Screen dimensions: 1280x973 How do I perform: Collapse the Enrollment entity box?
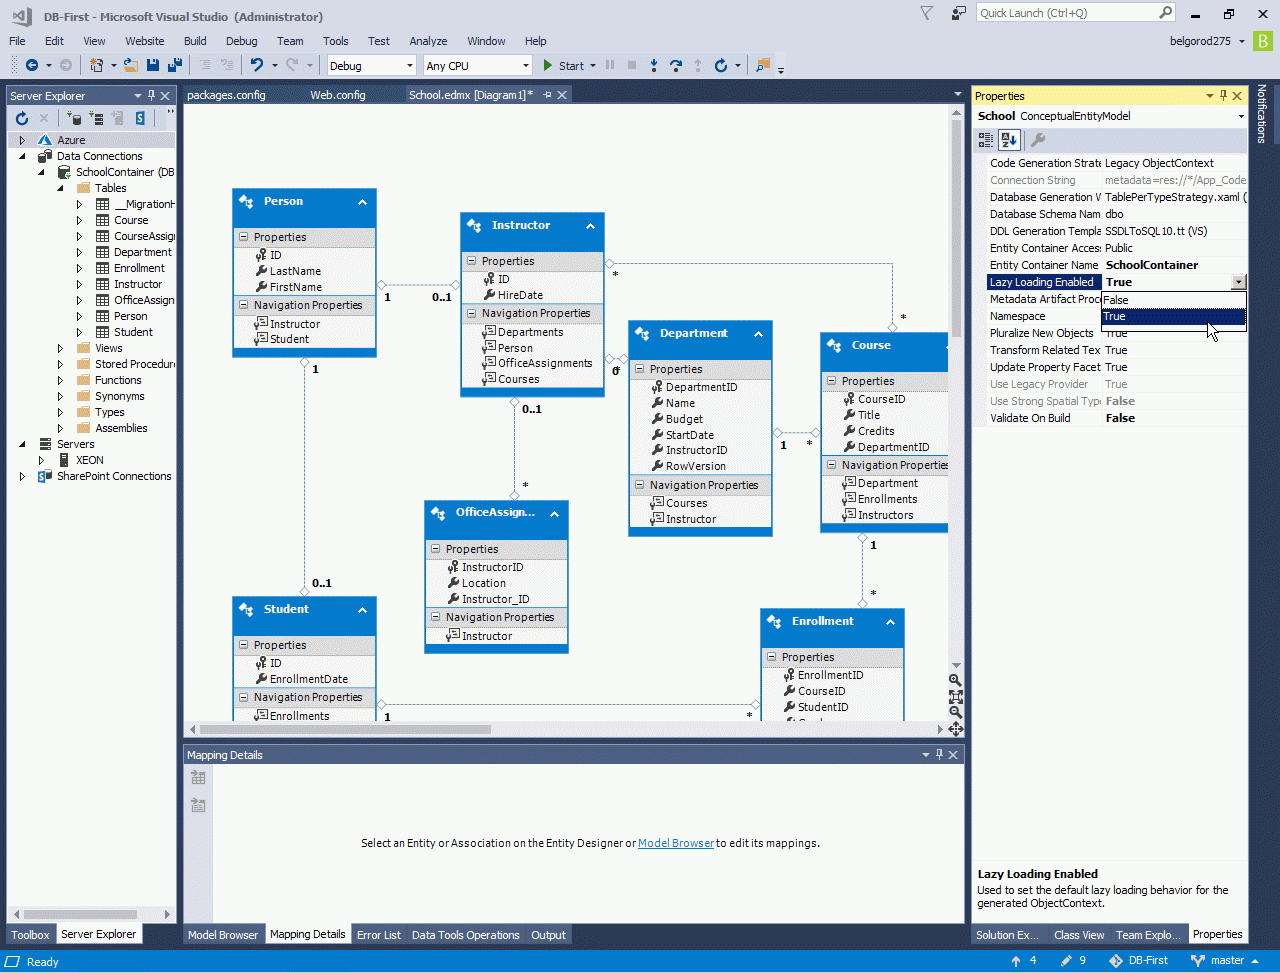[890, 622]
